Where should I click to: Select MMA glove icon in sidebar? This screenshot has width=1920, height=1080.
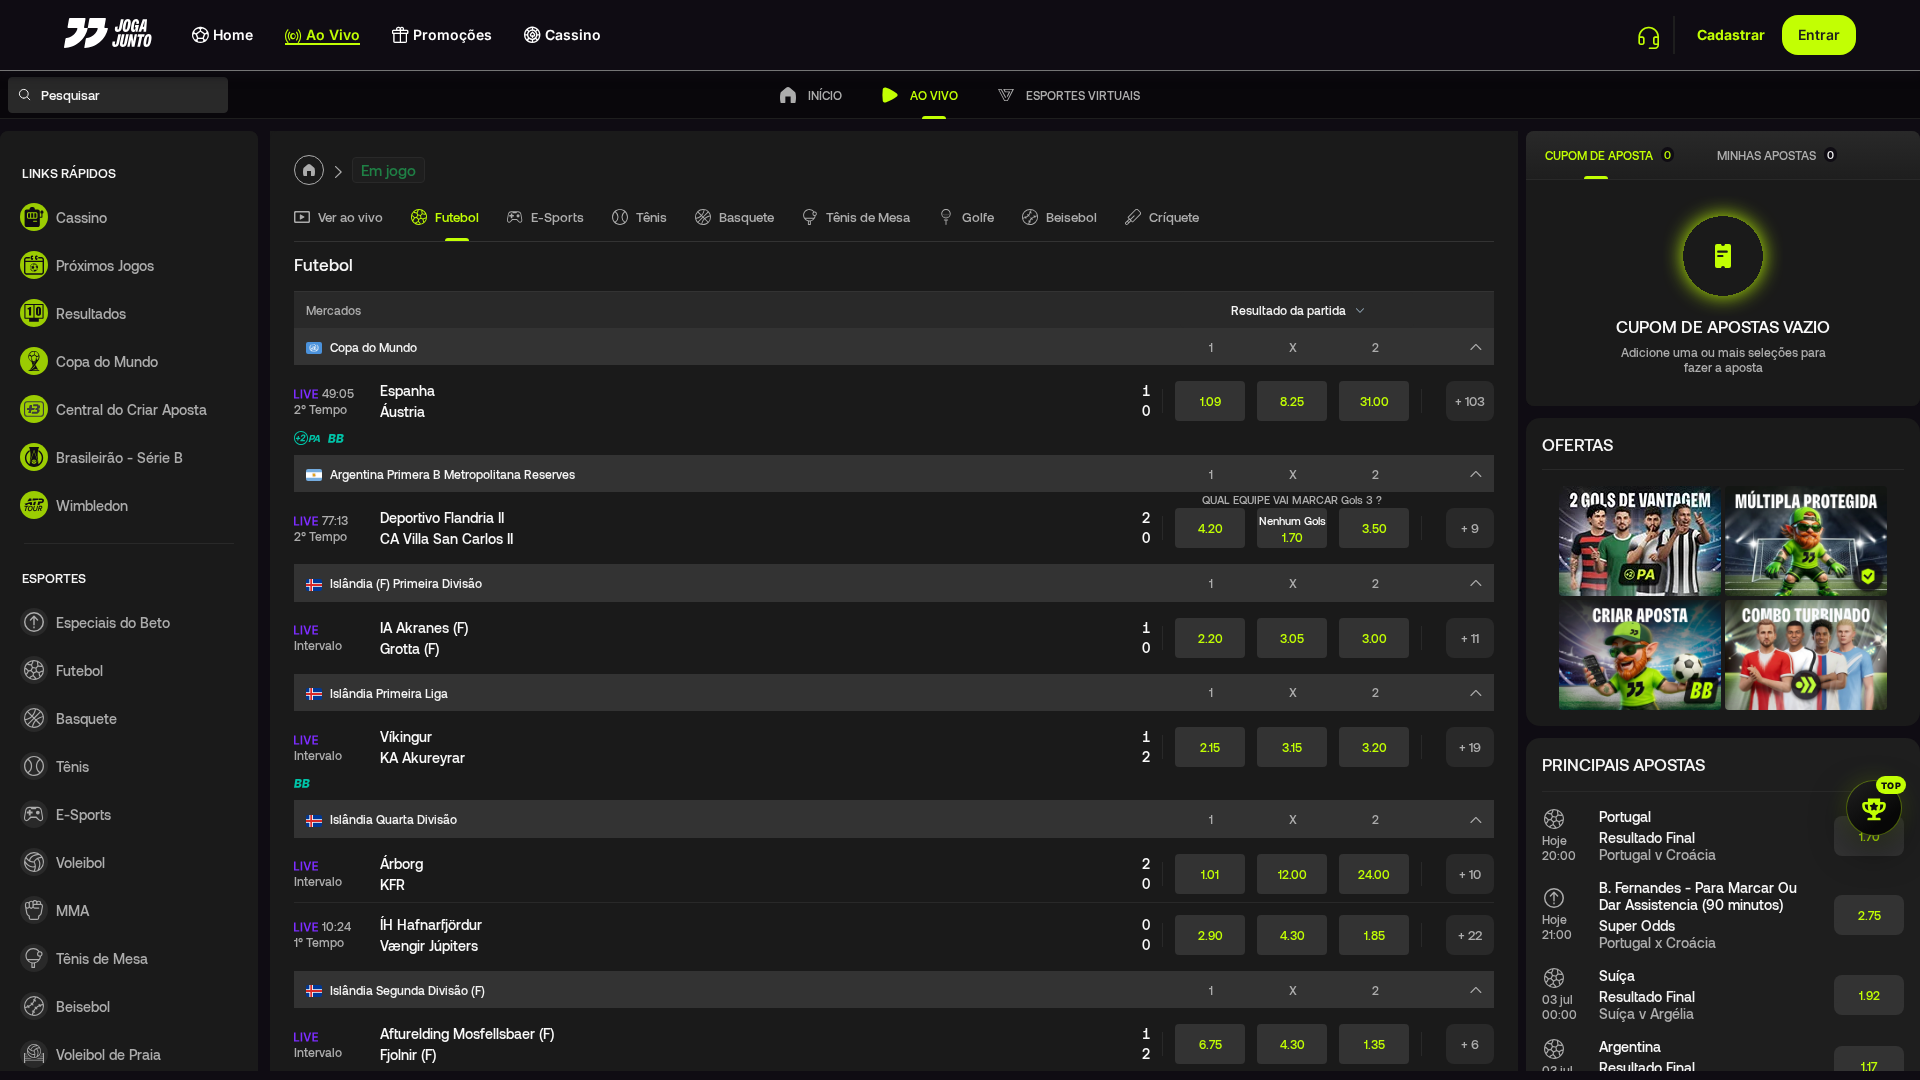pyautogui.click(x=34, y=910)
